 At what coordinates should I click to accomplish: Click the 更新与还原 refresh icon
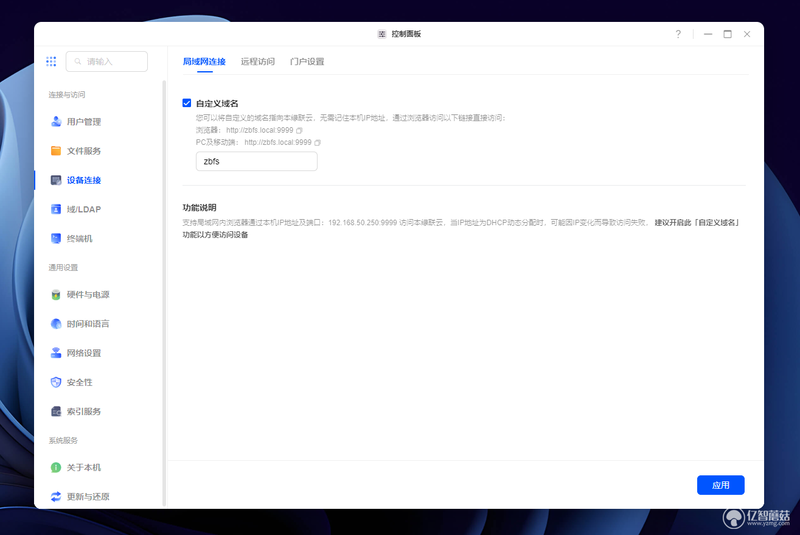click(56, 496)
